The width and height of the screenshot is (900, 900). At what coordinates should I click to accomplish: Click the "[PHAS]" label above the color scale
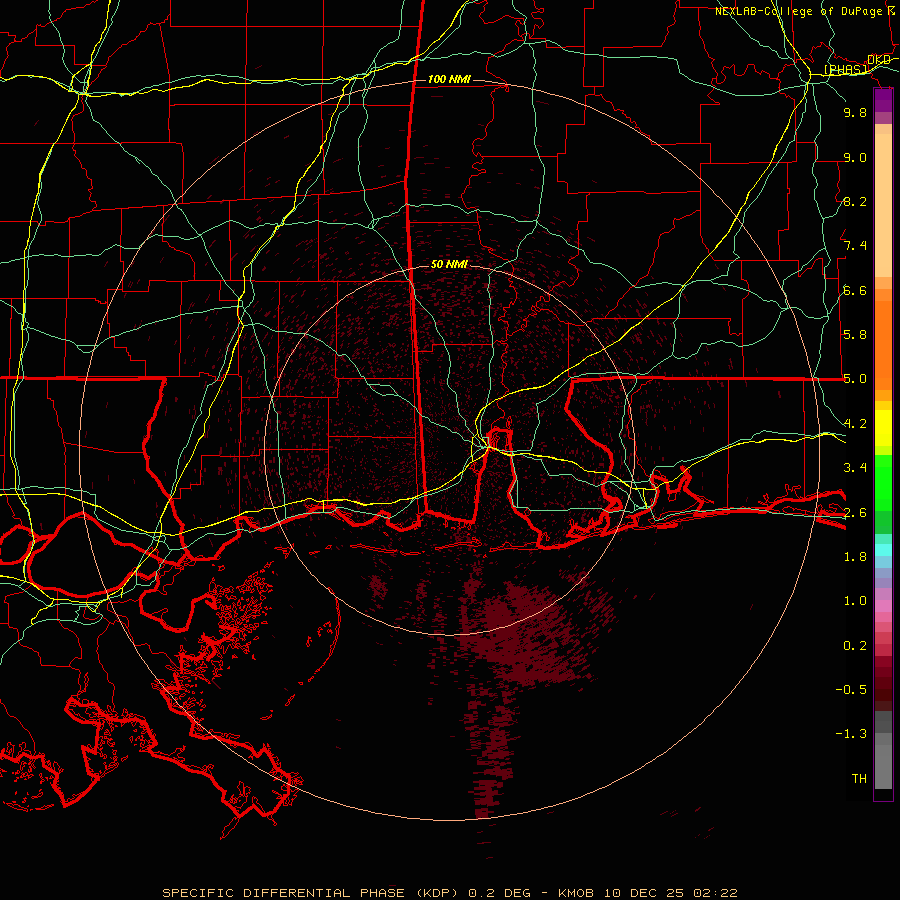tap(845, 70)
